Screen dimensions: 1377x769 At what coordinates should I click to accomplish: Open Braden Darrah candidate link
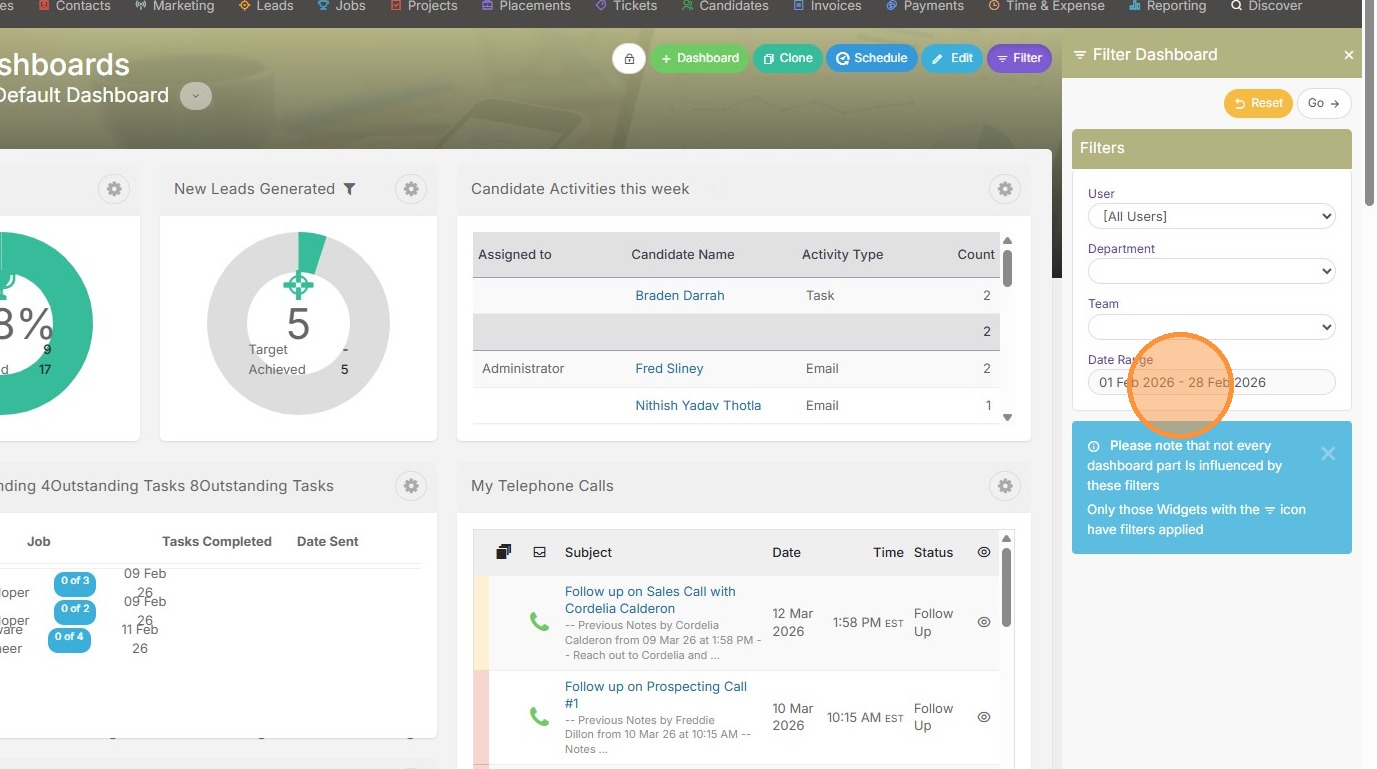pyautogui.click(x=680, y=296)
